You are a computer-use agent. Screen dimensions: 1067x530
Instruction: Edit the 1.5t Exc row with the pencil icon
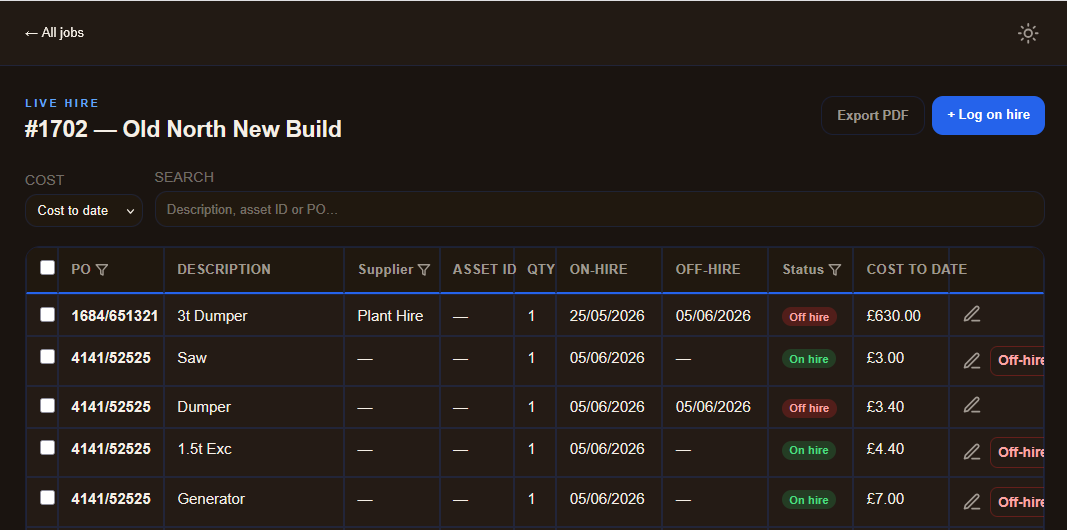(x=972, y=452)
